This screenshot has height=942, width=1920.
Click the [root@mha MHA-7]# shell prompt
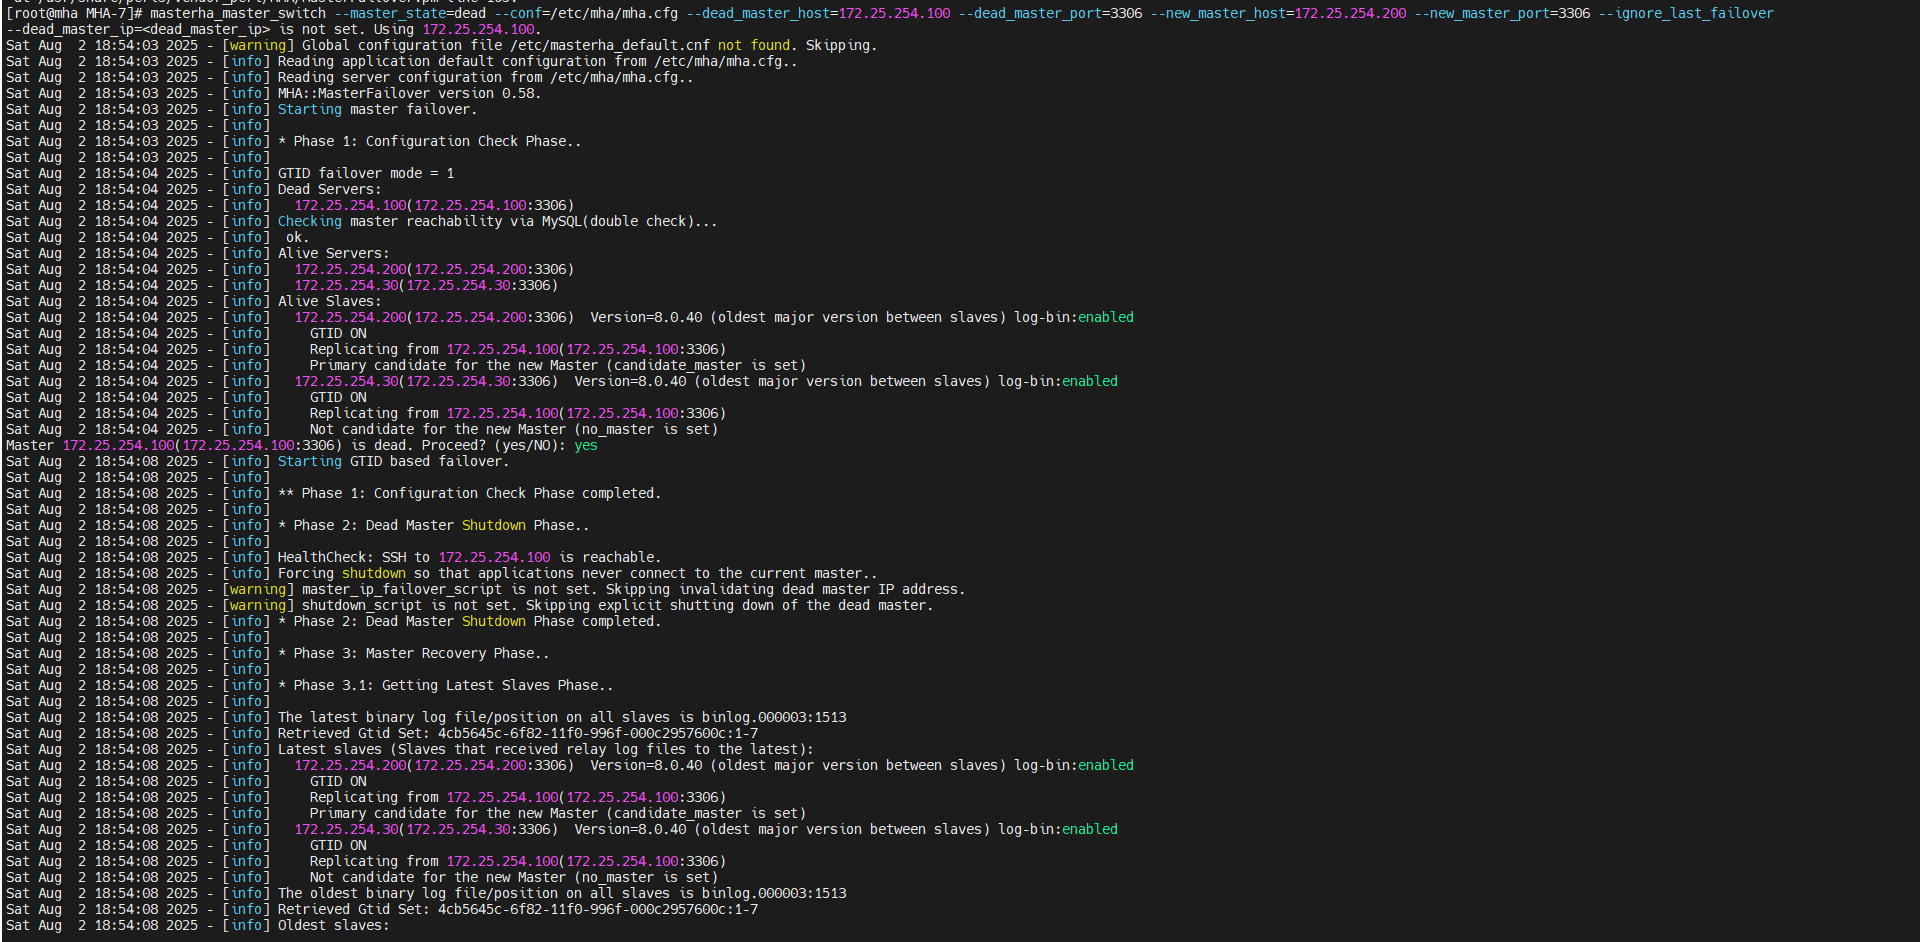pyautogui.click(x=74, y=13)
